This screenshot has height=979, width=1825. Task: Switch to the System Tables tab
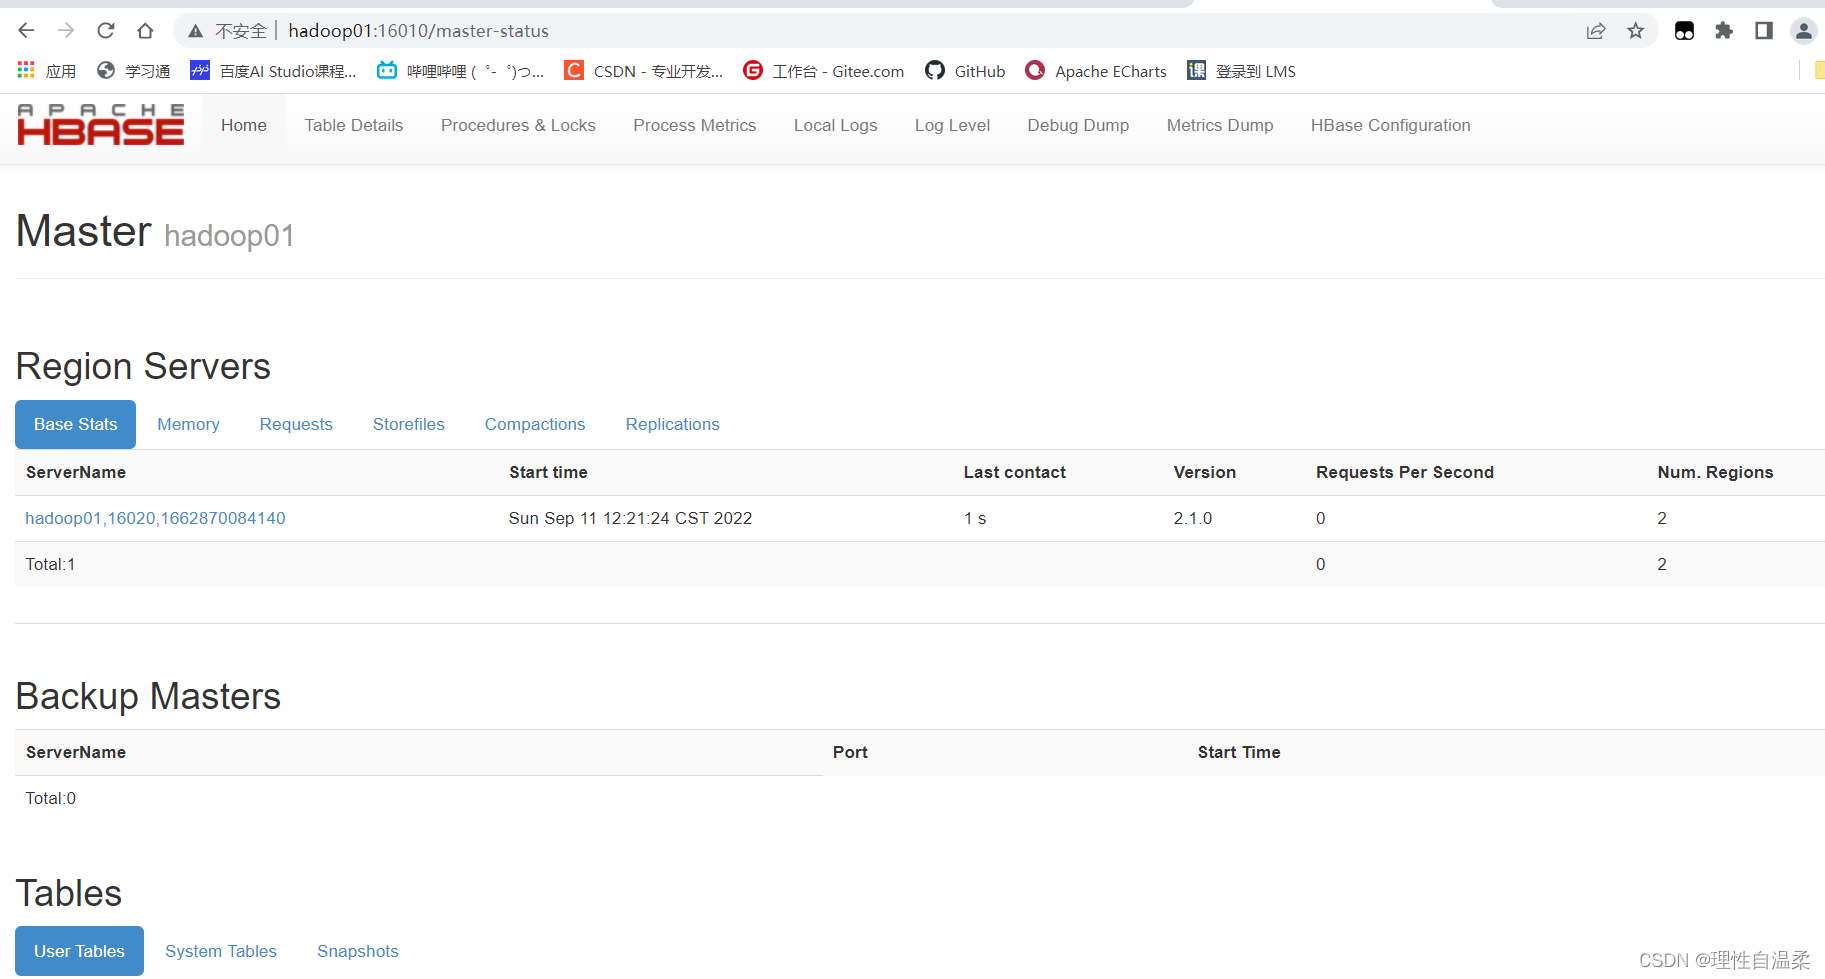coord(221,951)
